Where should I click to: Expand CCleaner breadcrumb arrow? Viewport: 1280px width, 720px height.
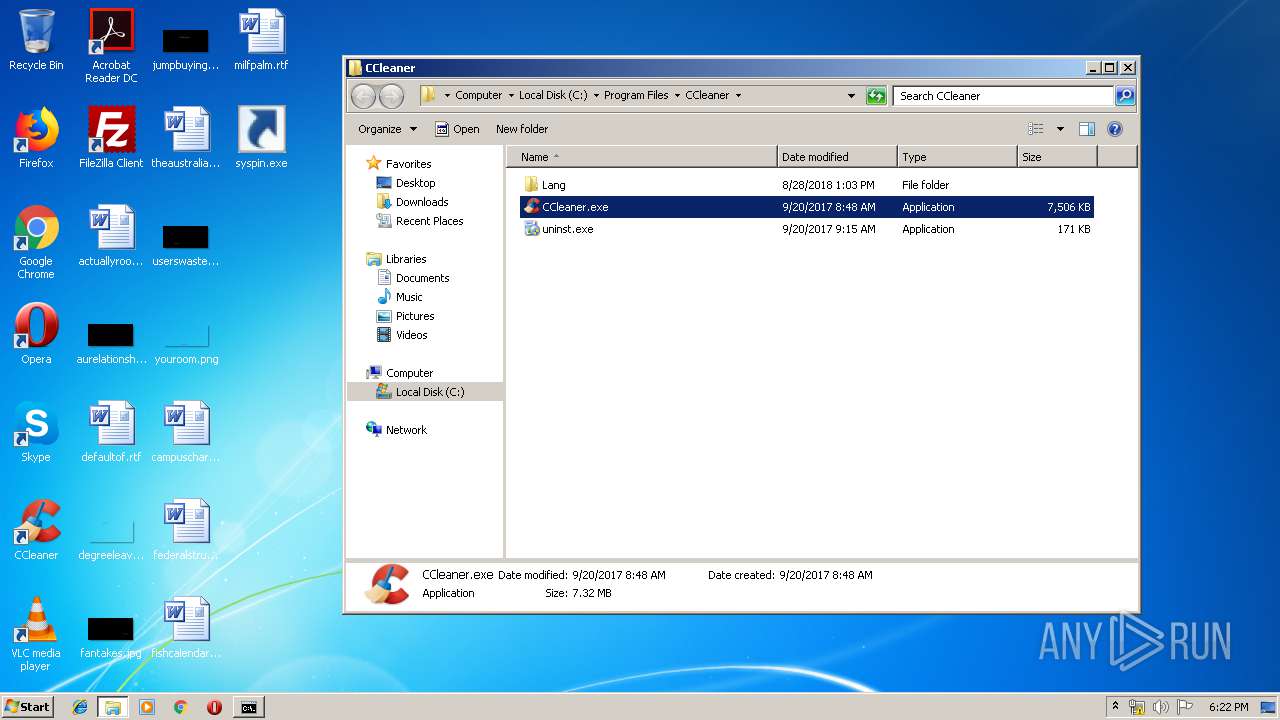coord(738,96)
